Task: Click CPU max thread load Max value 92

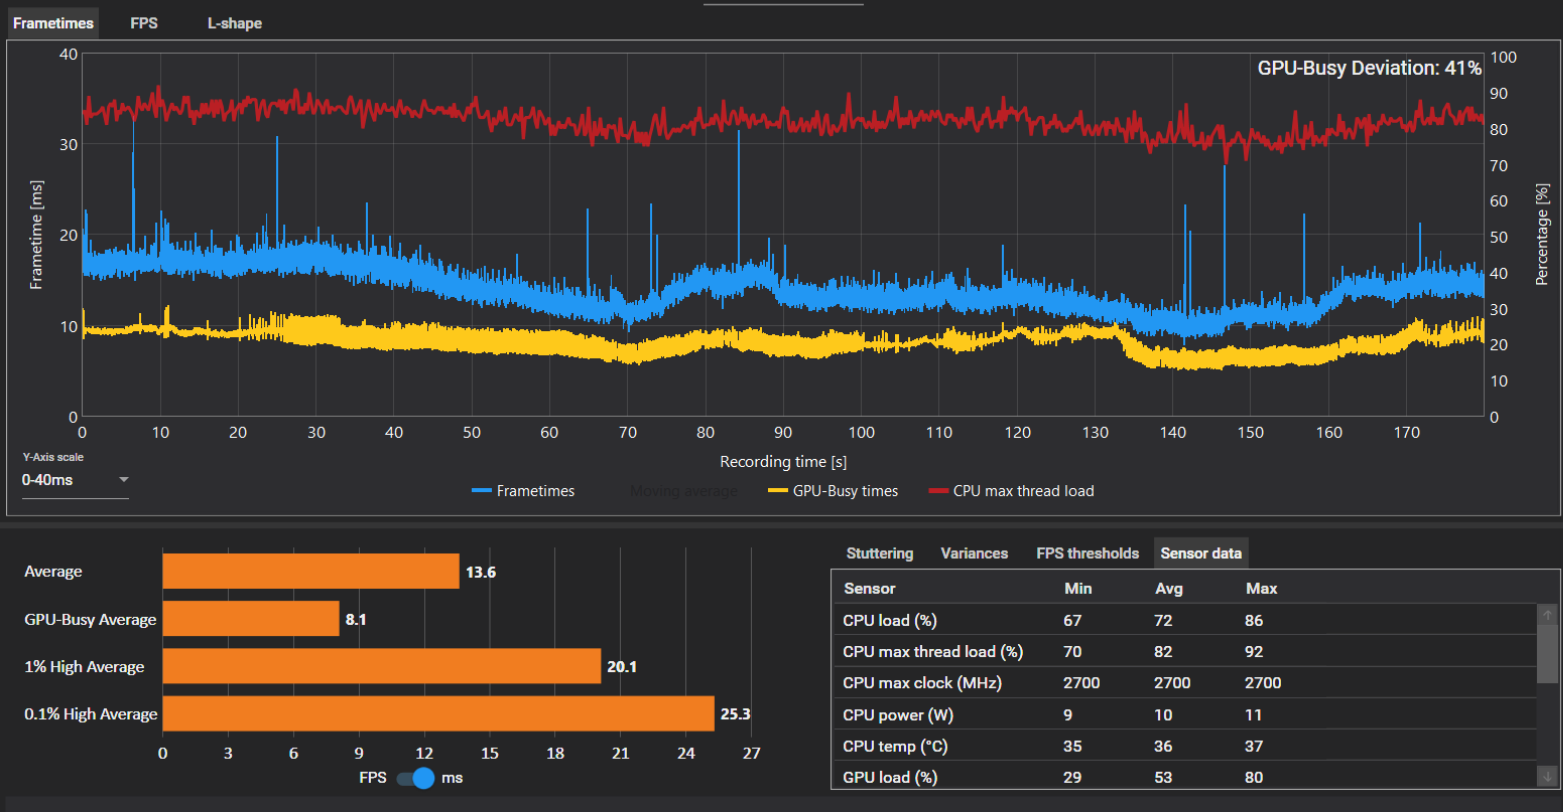Action: point(1255,652)
